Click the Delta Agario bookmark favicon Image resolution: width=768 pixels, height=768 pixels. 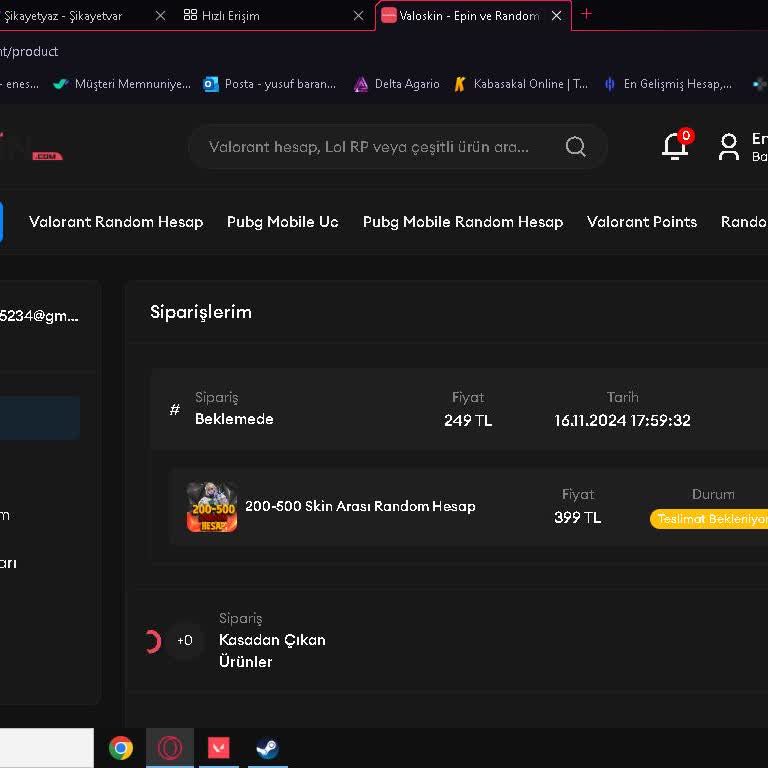[x=360, y=84]
